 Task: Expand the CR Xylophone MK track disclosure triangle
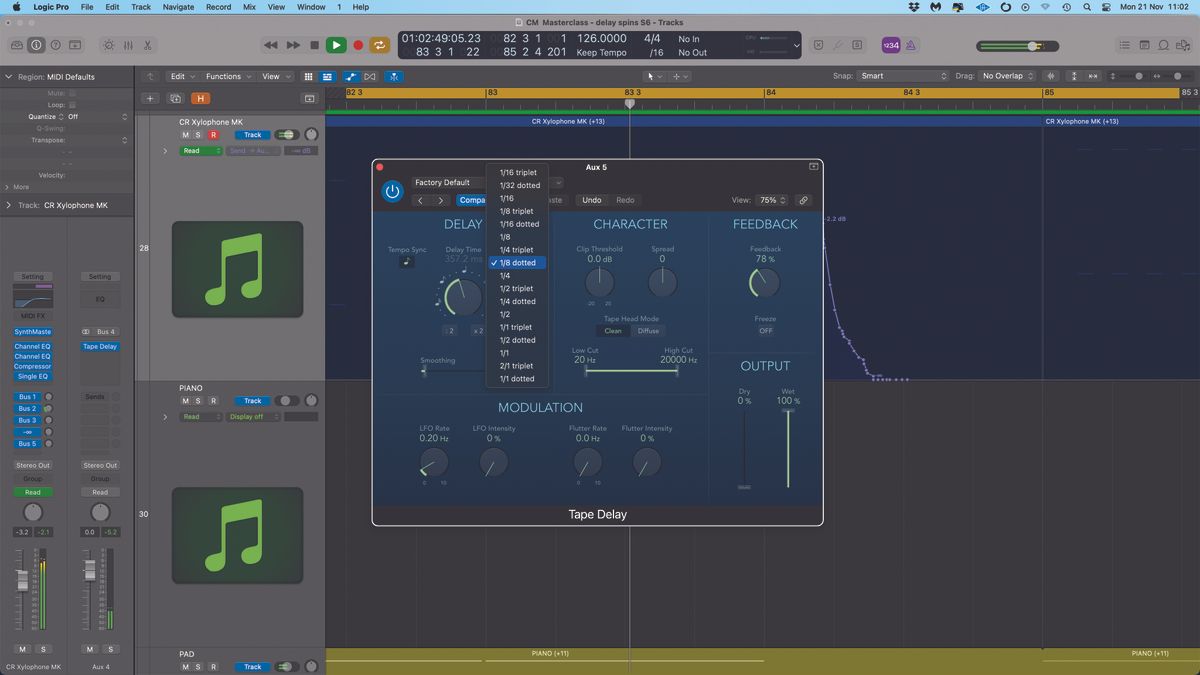point(165,150)
